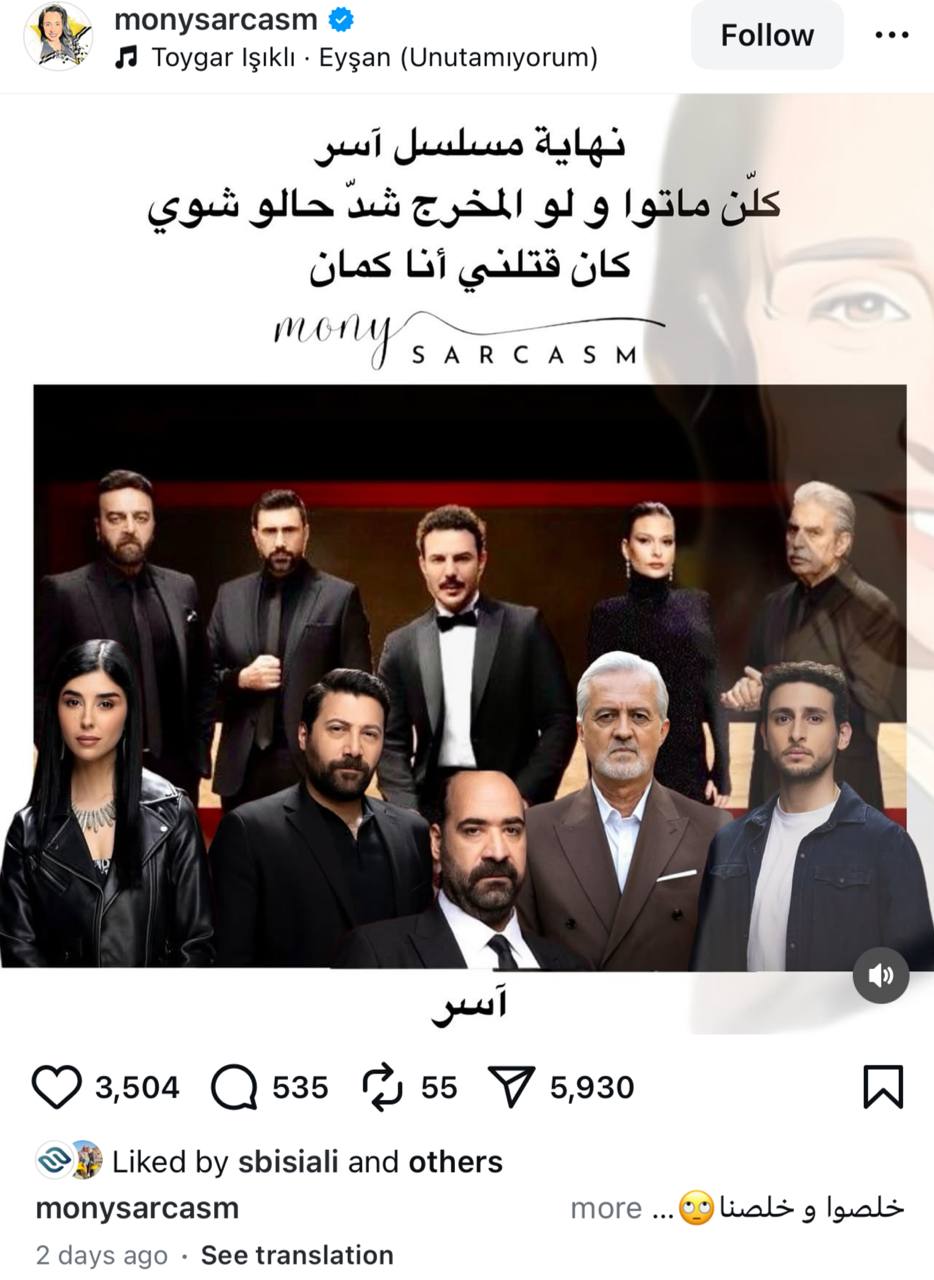934x1280 pixels.
Task: Open the Toygar Işıklı Eyşan audio track
Action: [375, 58]
